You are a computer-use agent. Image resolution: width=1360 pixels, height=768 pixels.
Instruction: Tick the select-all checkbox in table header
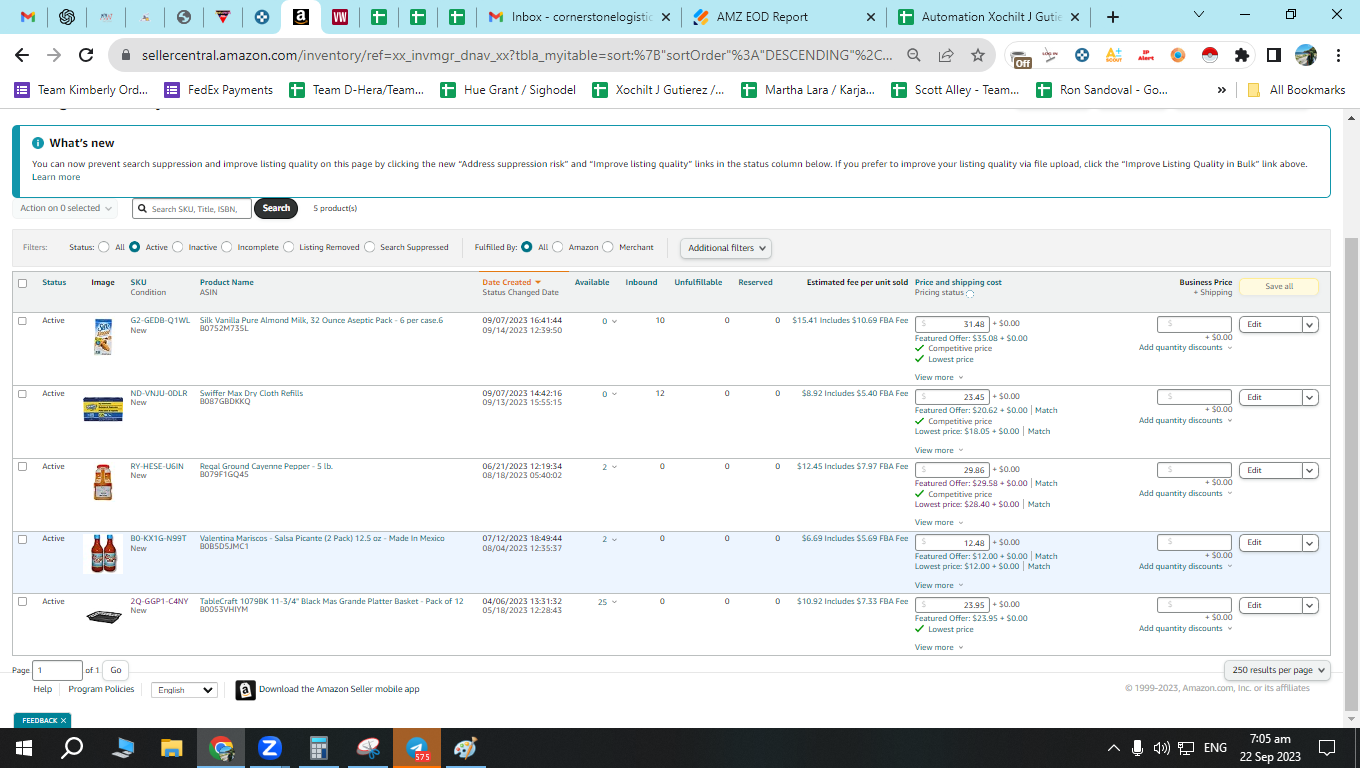click(x=23, y=283)
